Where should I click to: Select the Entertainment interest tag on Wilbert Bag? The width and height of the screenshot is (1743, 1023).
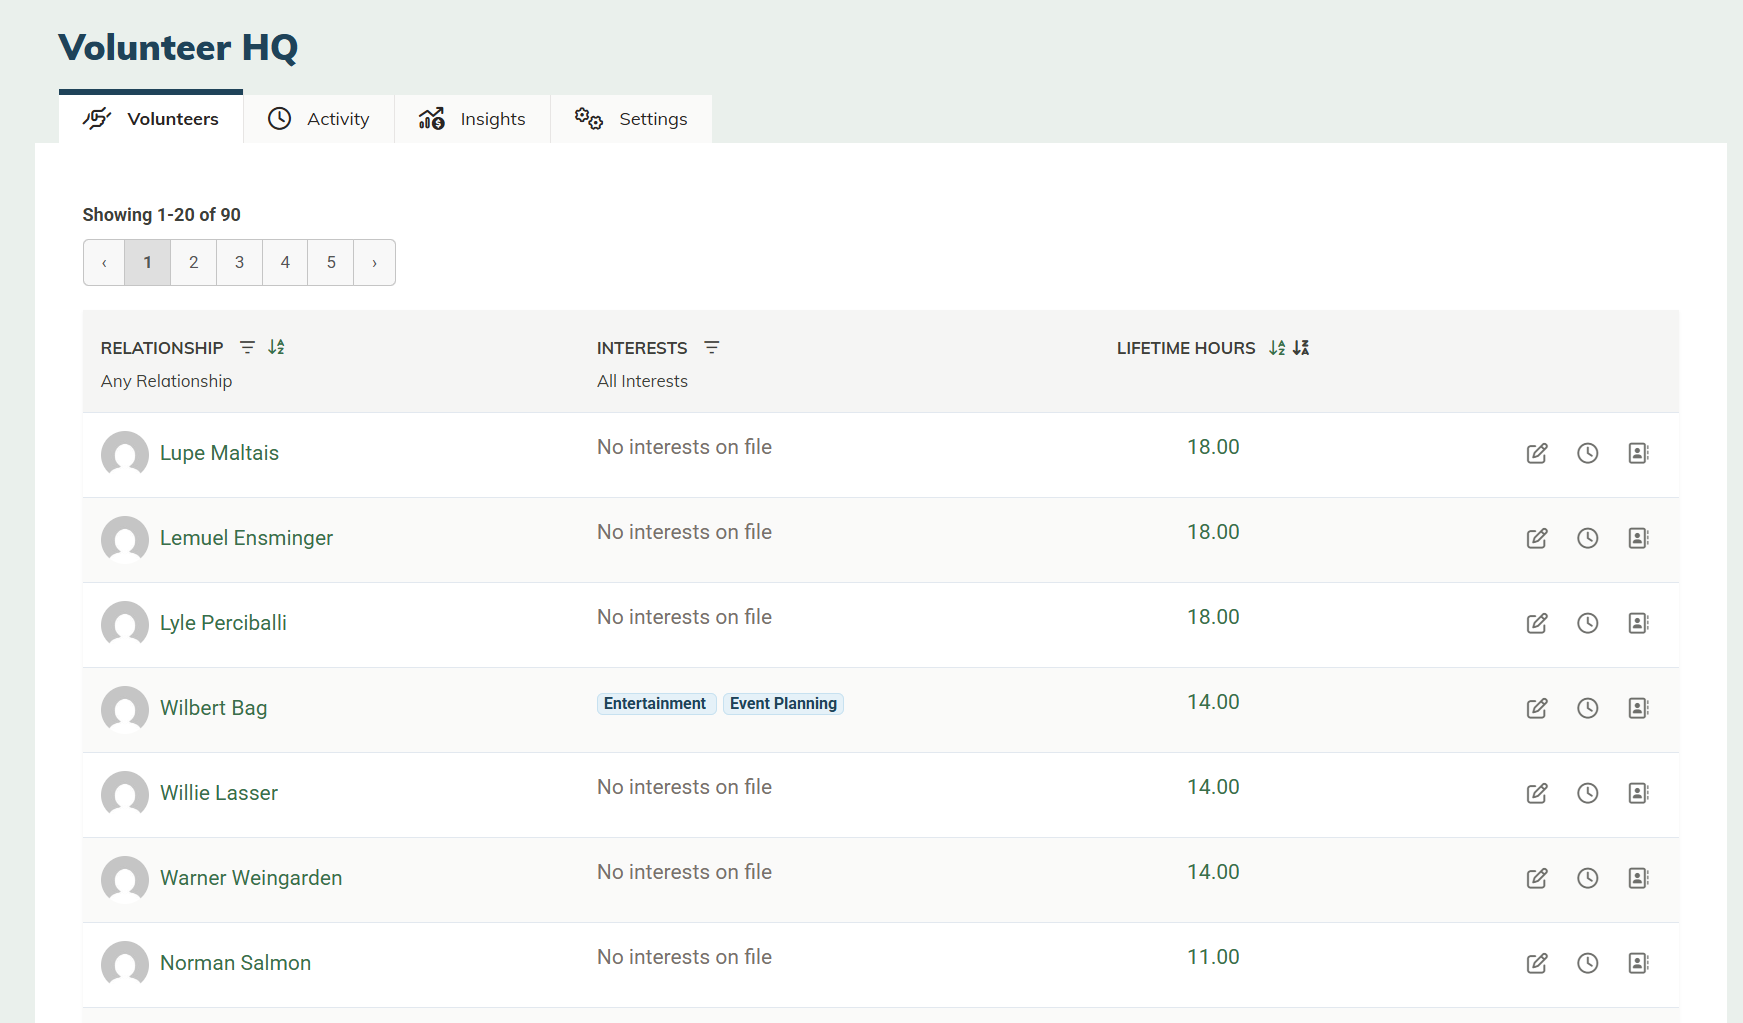coord(655,703)
